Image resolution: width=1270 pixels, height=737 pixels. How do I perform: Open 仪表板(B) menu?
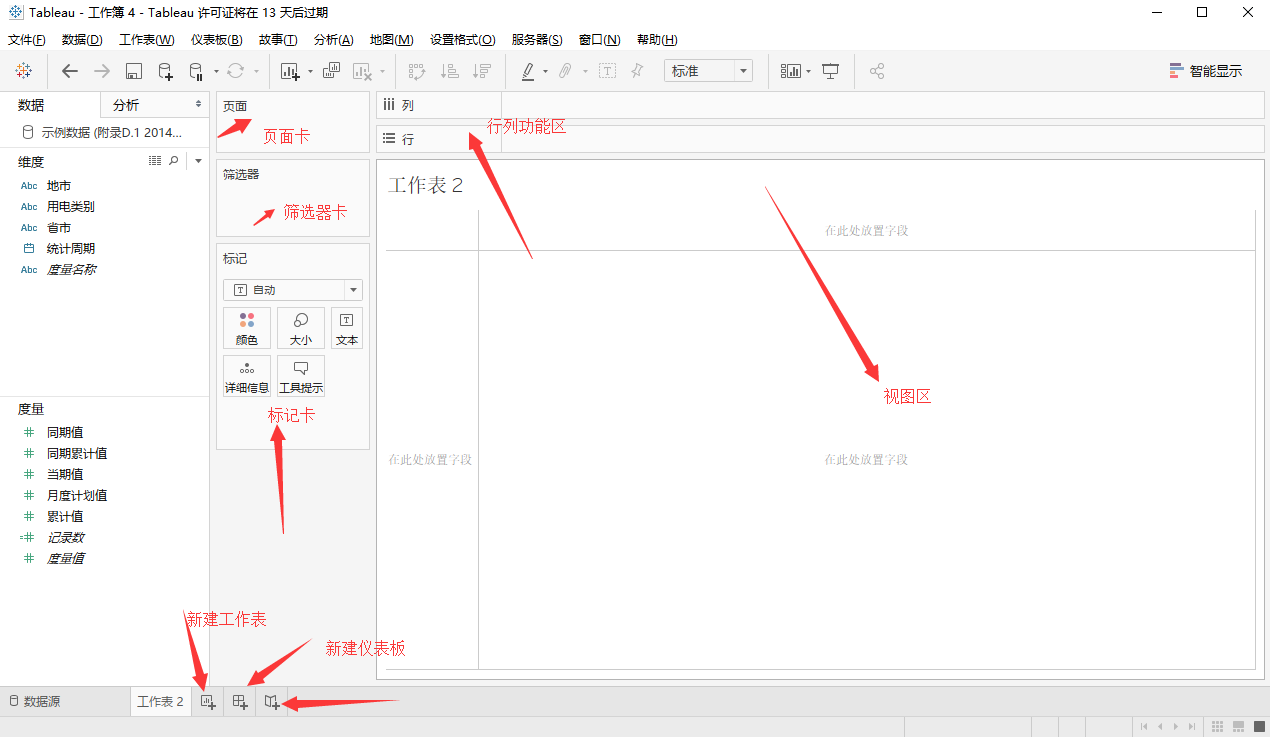pos(216,40)
